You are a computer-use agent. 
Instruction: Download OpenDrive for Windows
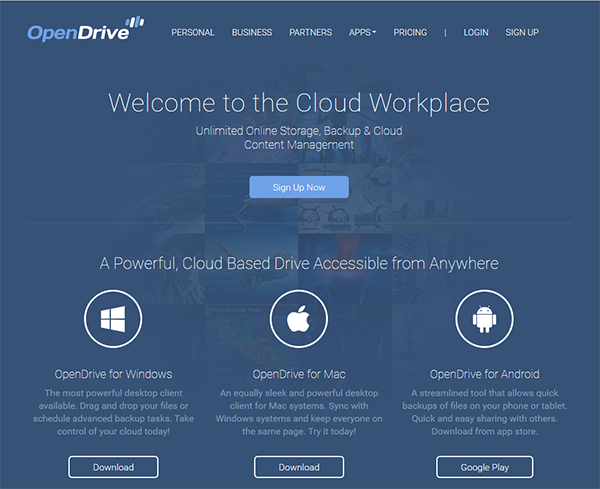click(113, 467)
